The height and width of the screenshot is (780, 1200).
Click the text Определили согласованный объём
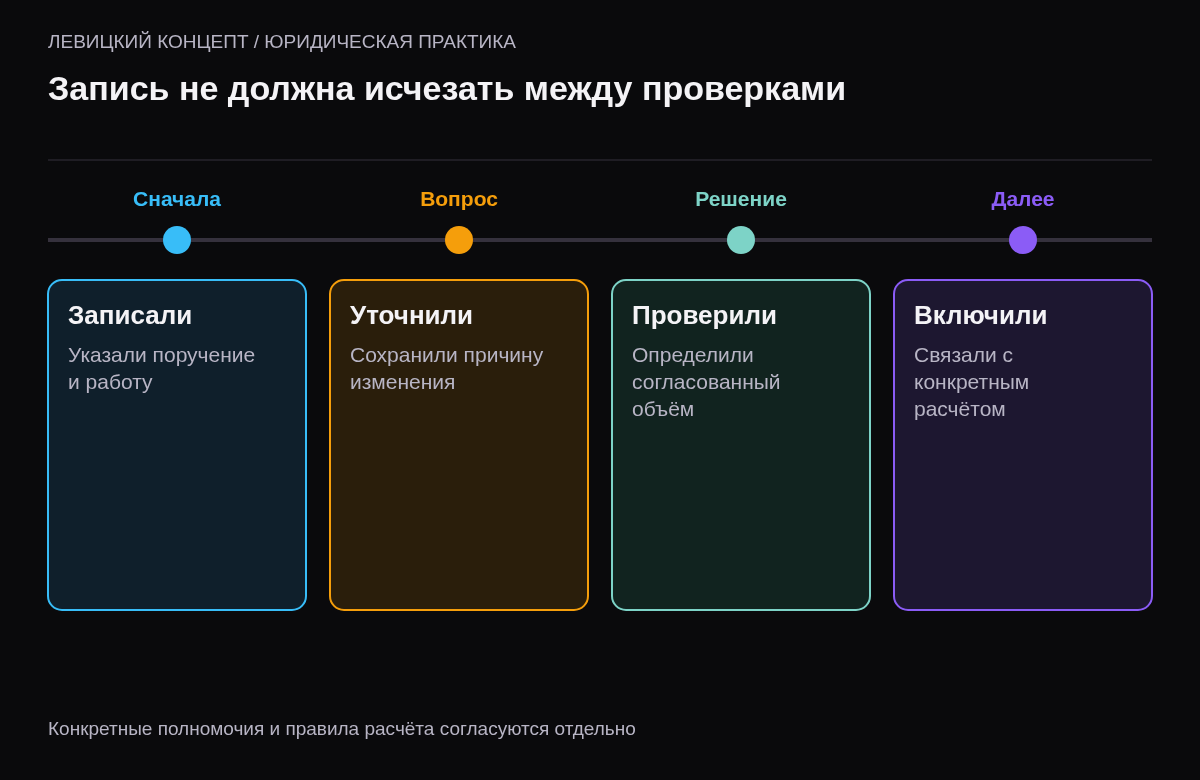point(706,382)
